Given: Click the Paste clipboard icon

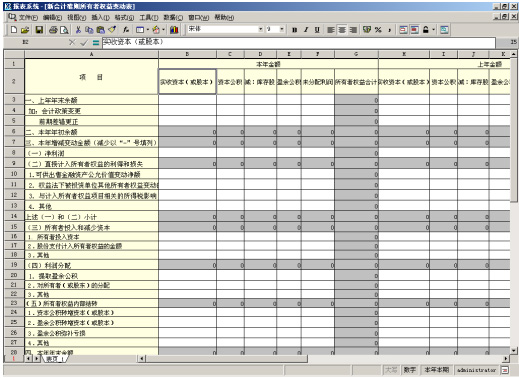Looking at the screenshot, I should (x=100, y=30).
